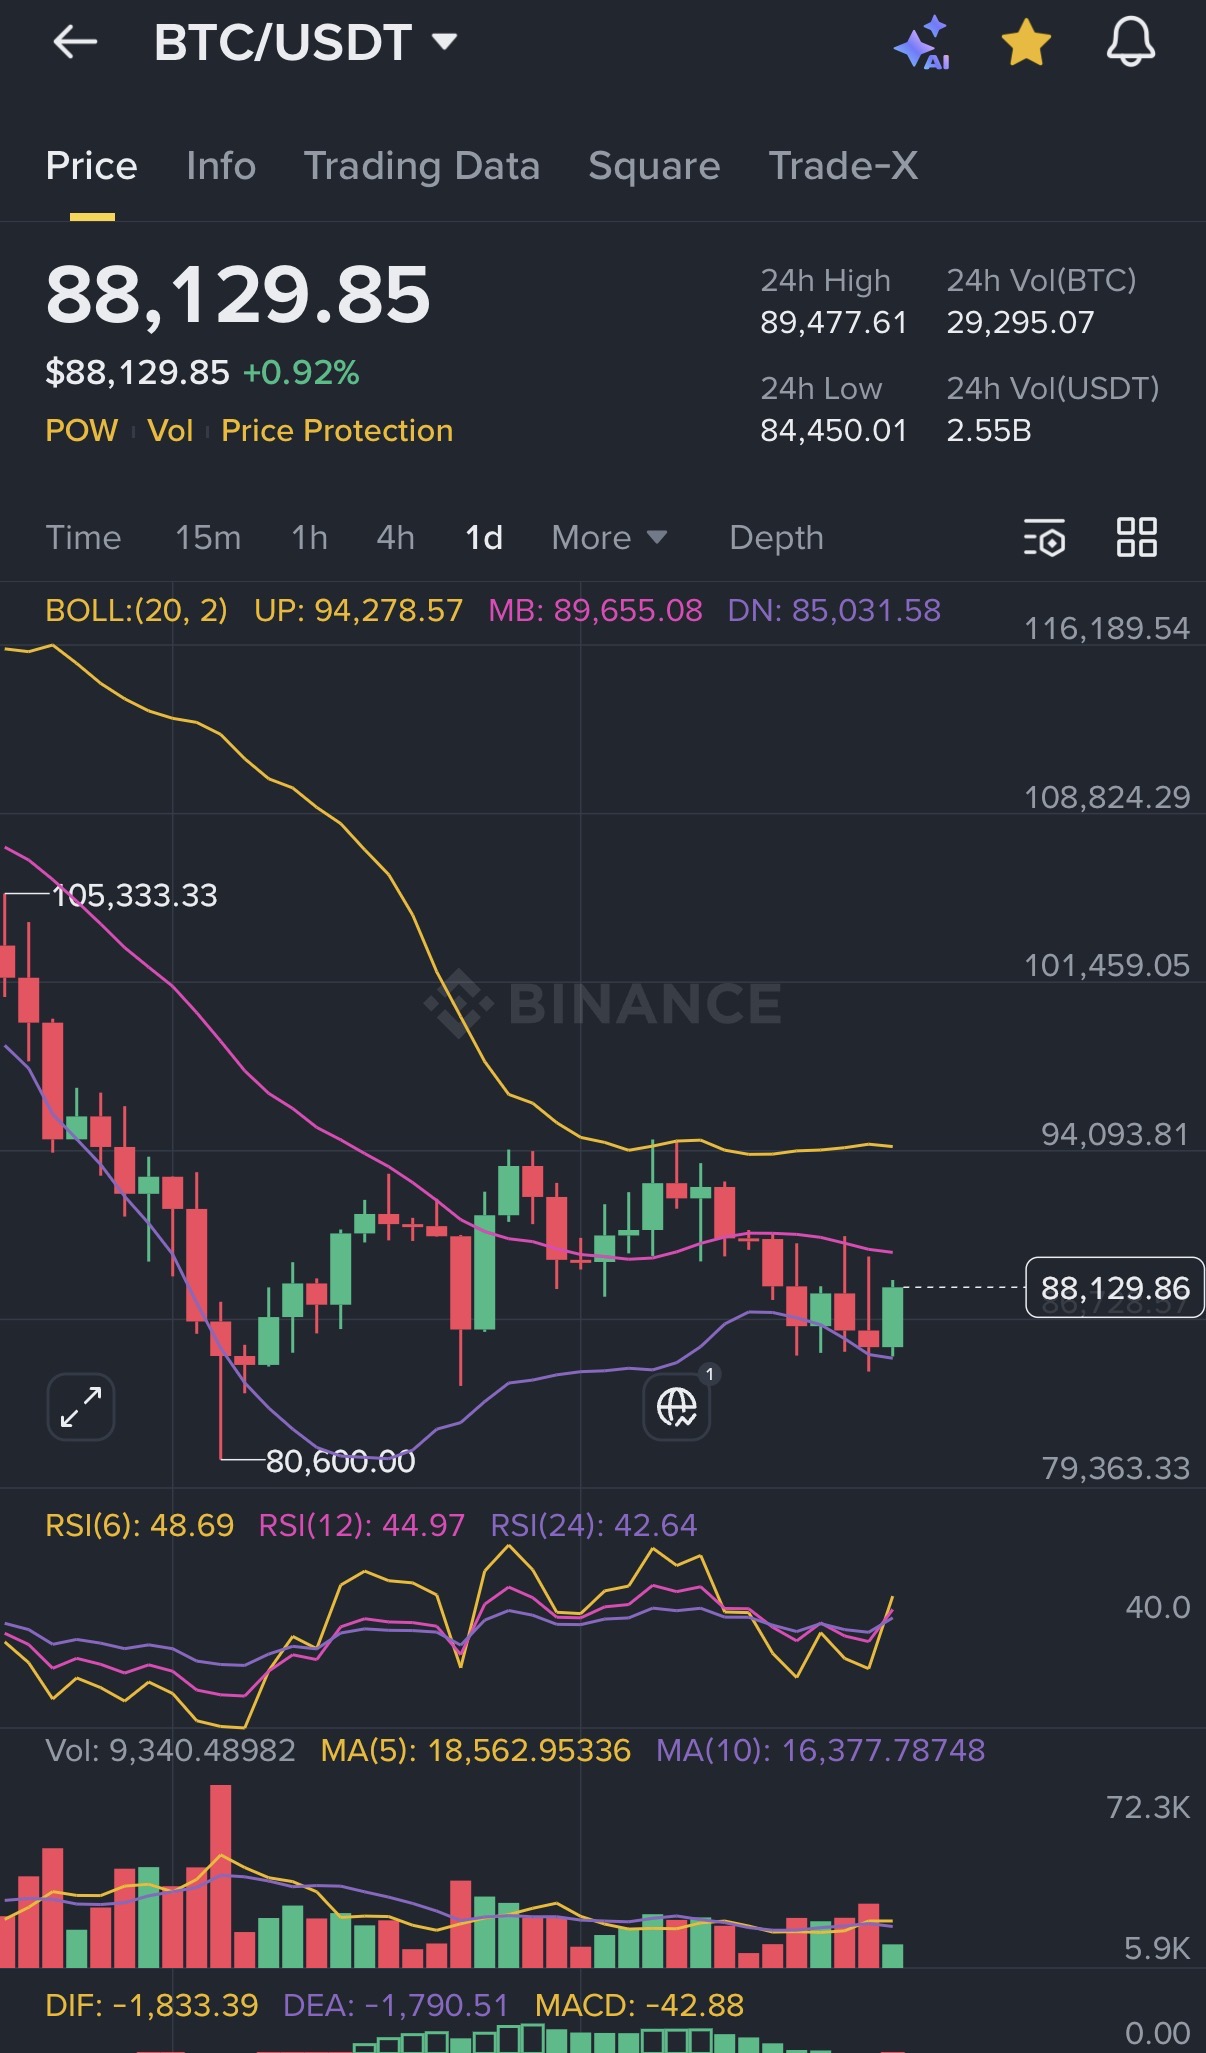Image resolution: width=1206 pixels, height=2053 pixels.
Task: Tap the MA(5): 18,562.95336 label
Action: pyautogui.click(x=476, y=1750)
